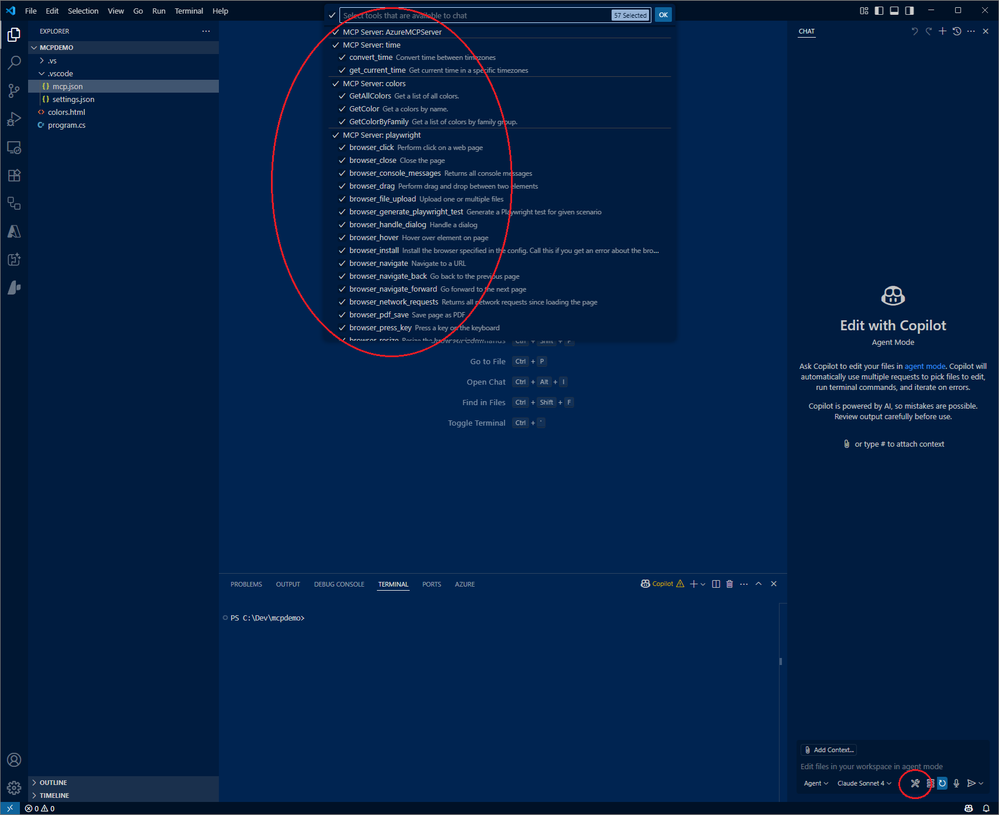Open the Search view in activity bar
Screen dimensions: 999x815
point(14,62)
